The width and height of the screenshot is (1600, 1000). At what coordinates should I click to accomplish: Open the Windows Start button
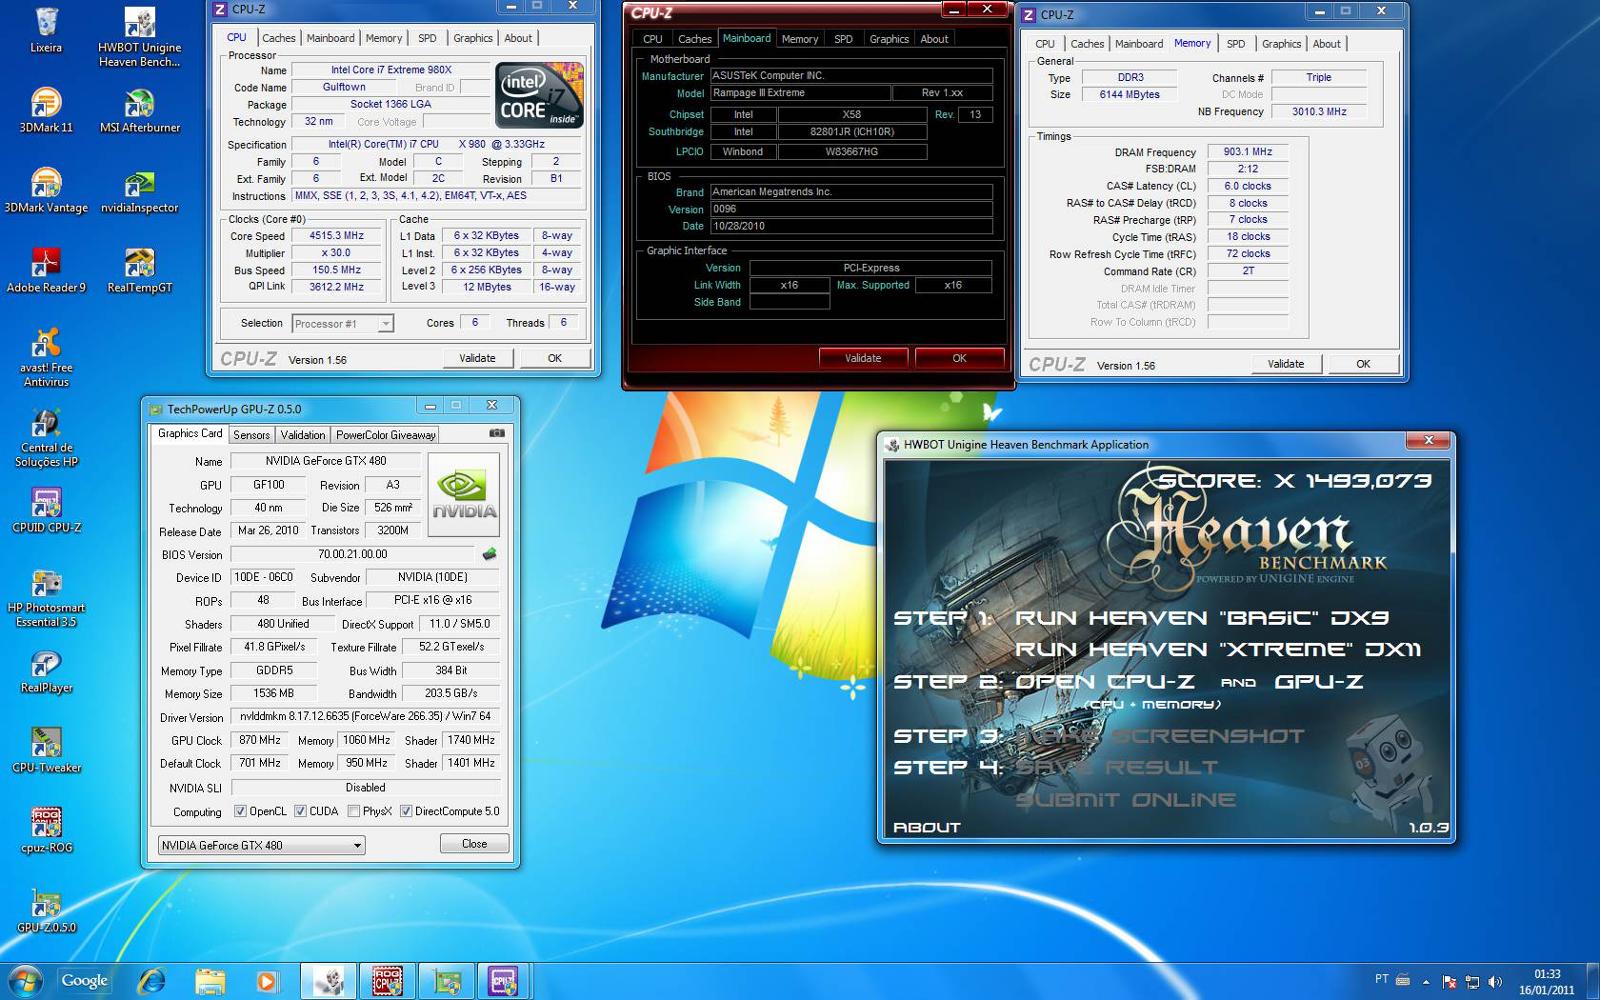click(24, 981)
